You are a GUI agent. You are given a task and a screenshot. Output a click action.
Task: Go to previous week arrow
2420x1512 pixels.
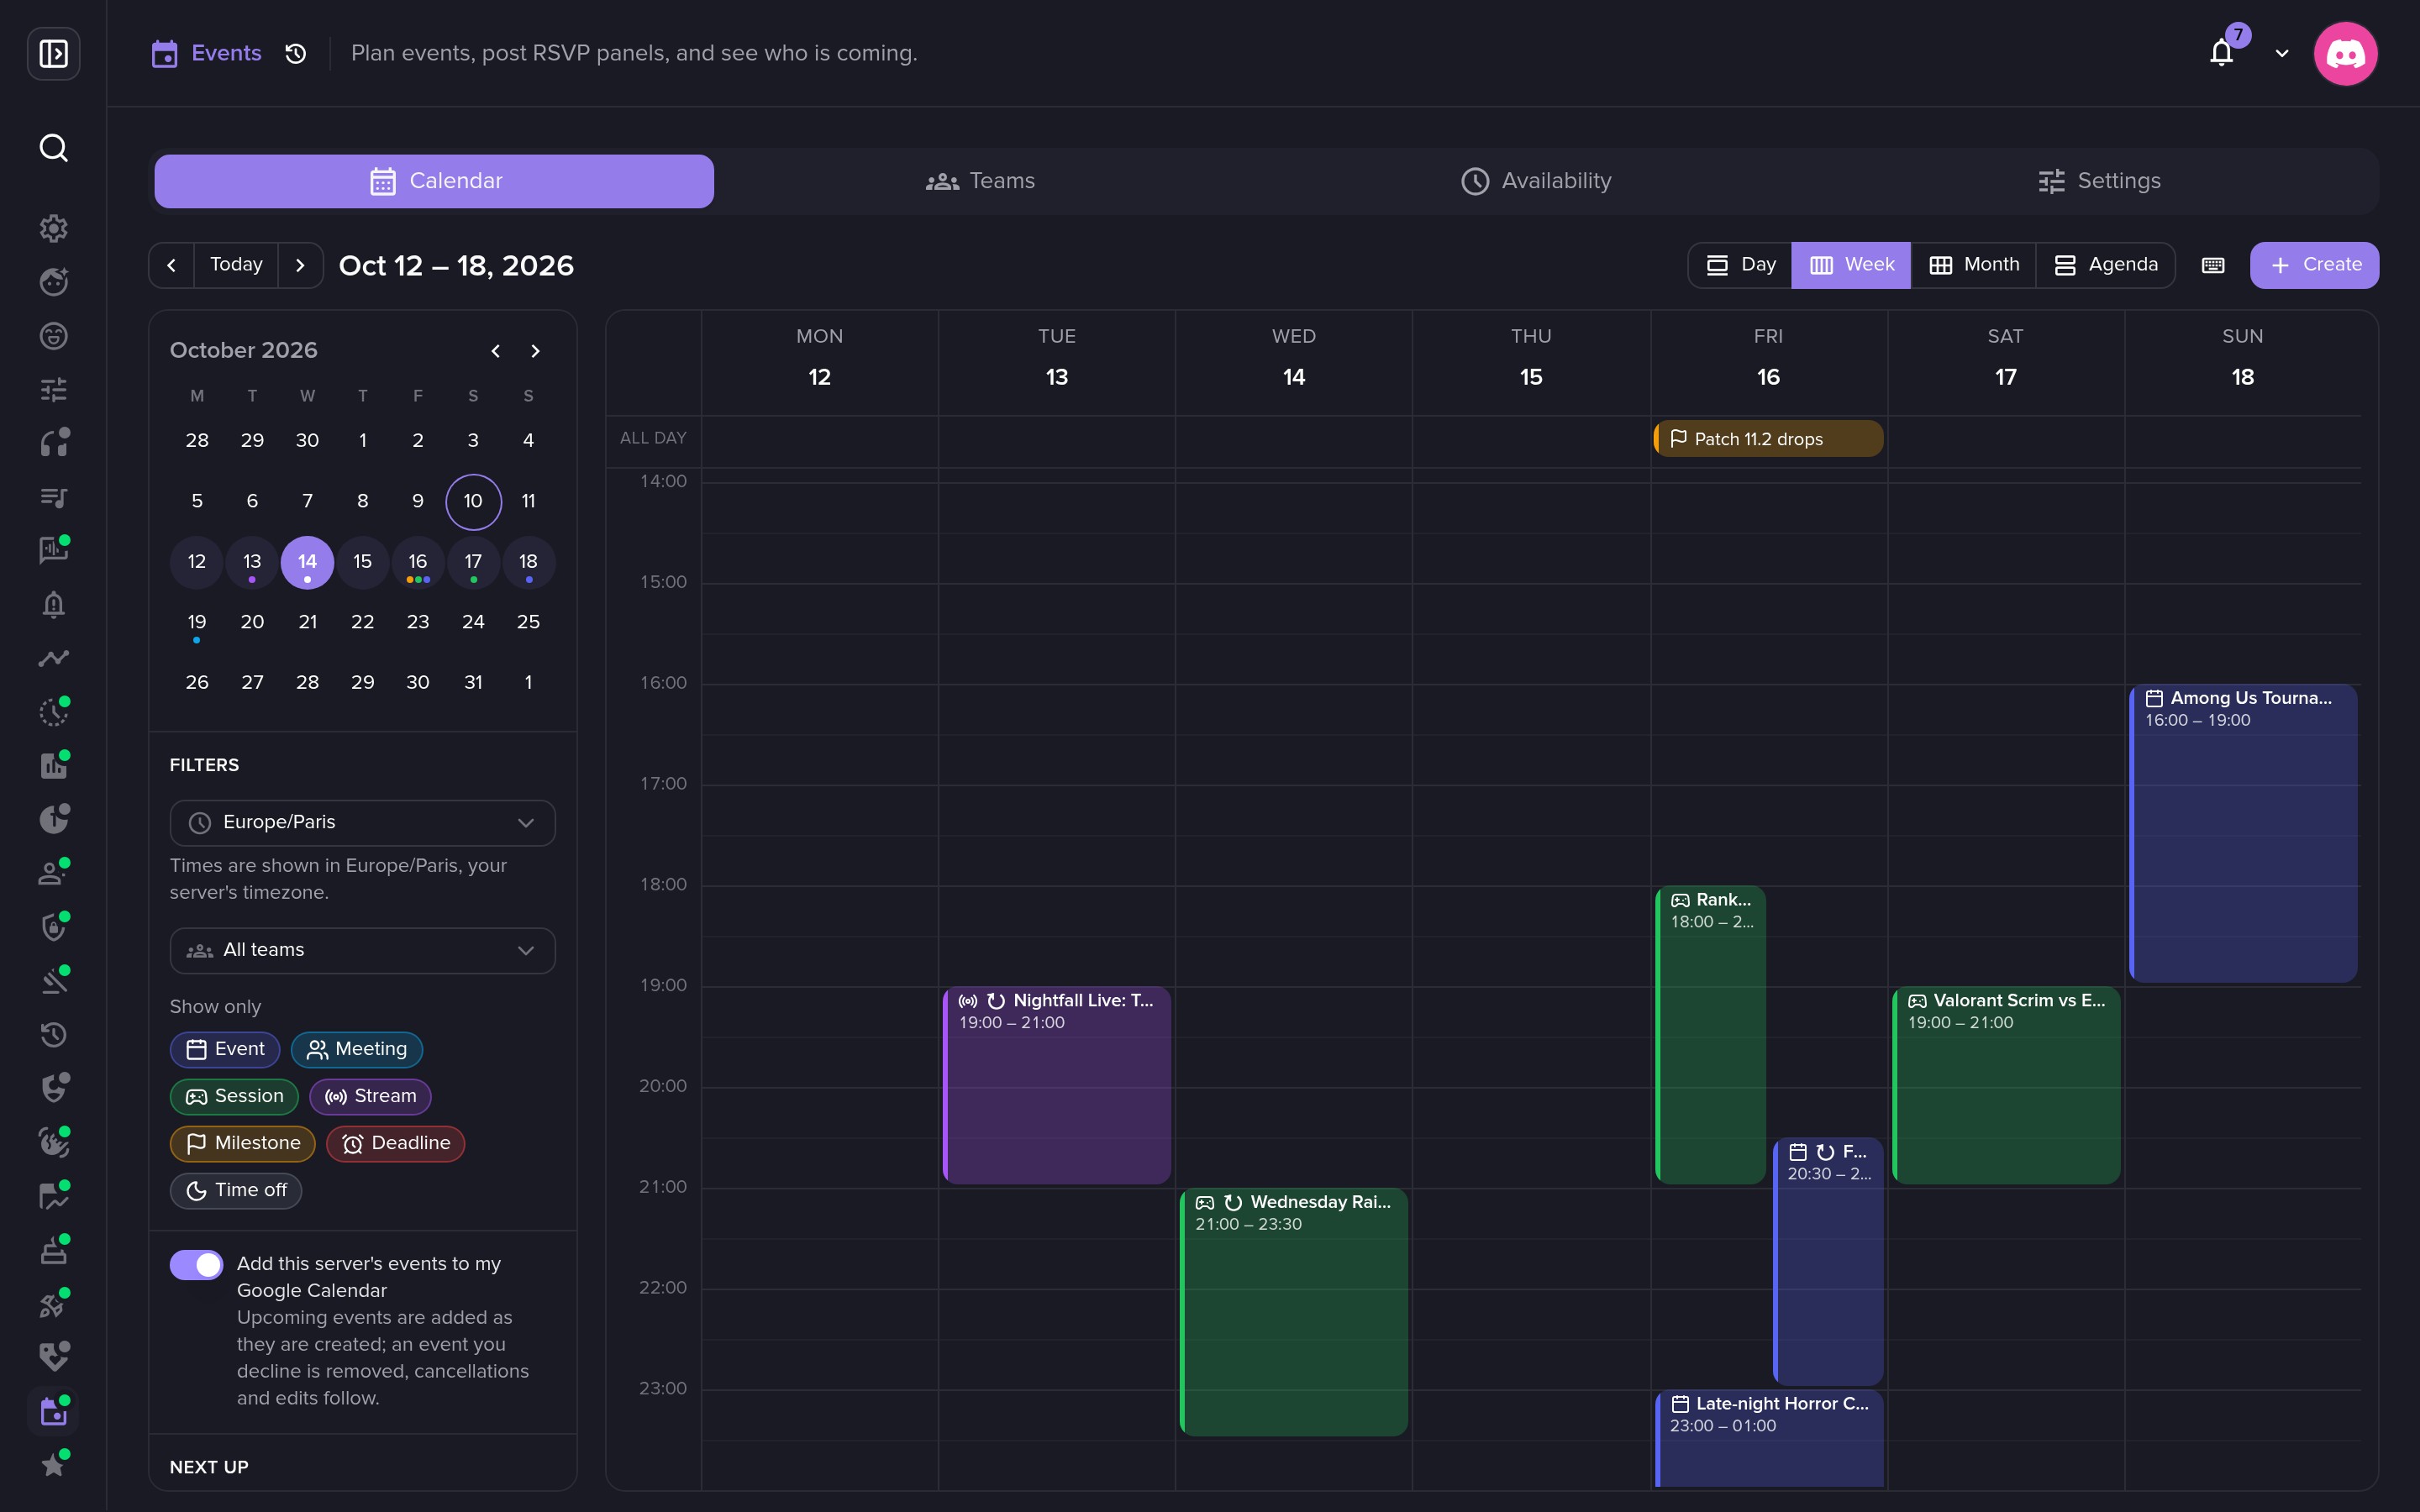pos(172,265)
